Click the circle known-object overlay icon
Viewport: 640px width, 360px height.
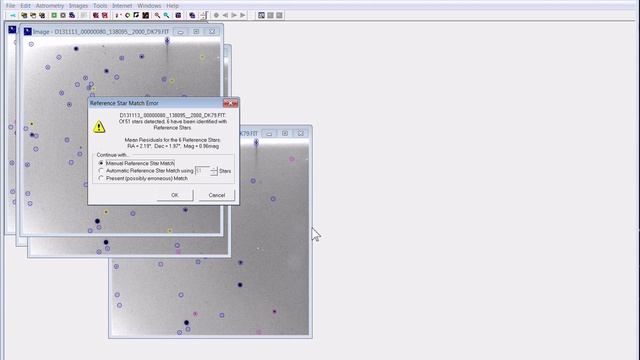click(x=127, y=15)
